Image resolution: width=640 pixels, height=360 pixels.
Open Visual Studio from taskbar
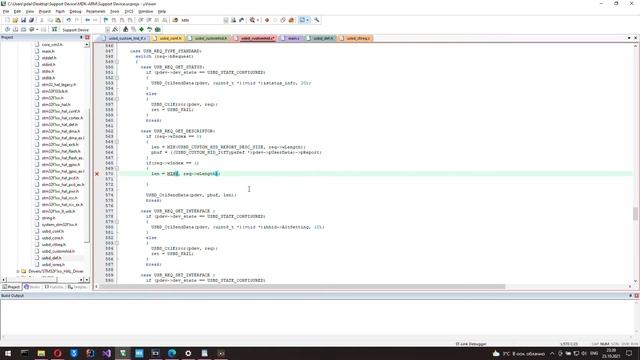[107, 353]
